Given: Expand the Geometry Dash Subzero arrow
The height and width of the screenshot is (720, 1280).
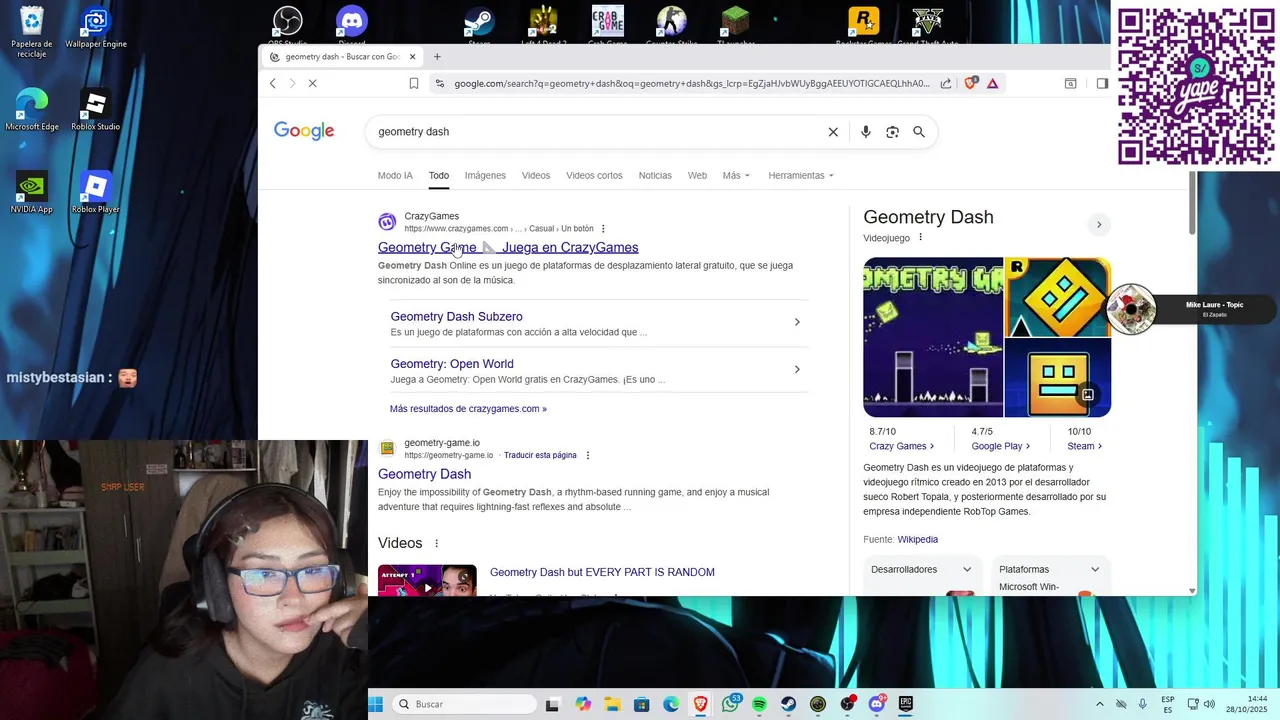Looking at the screenshot, I should [797, 322].
